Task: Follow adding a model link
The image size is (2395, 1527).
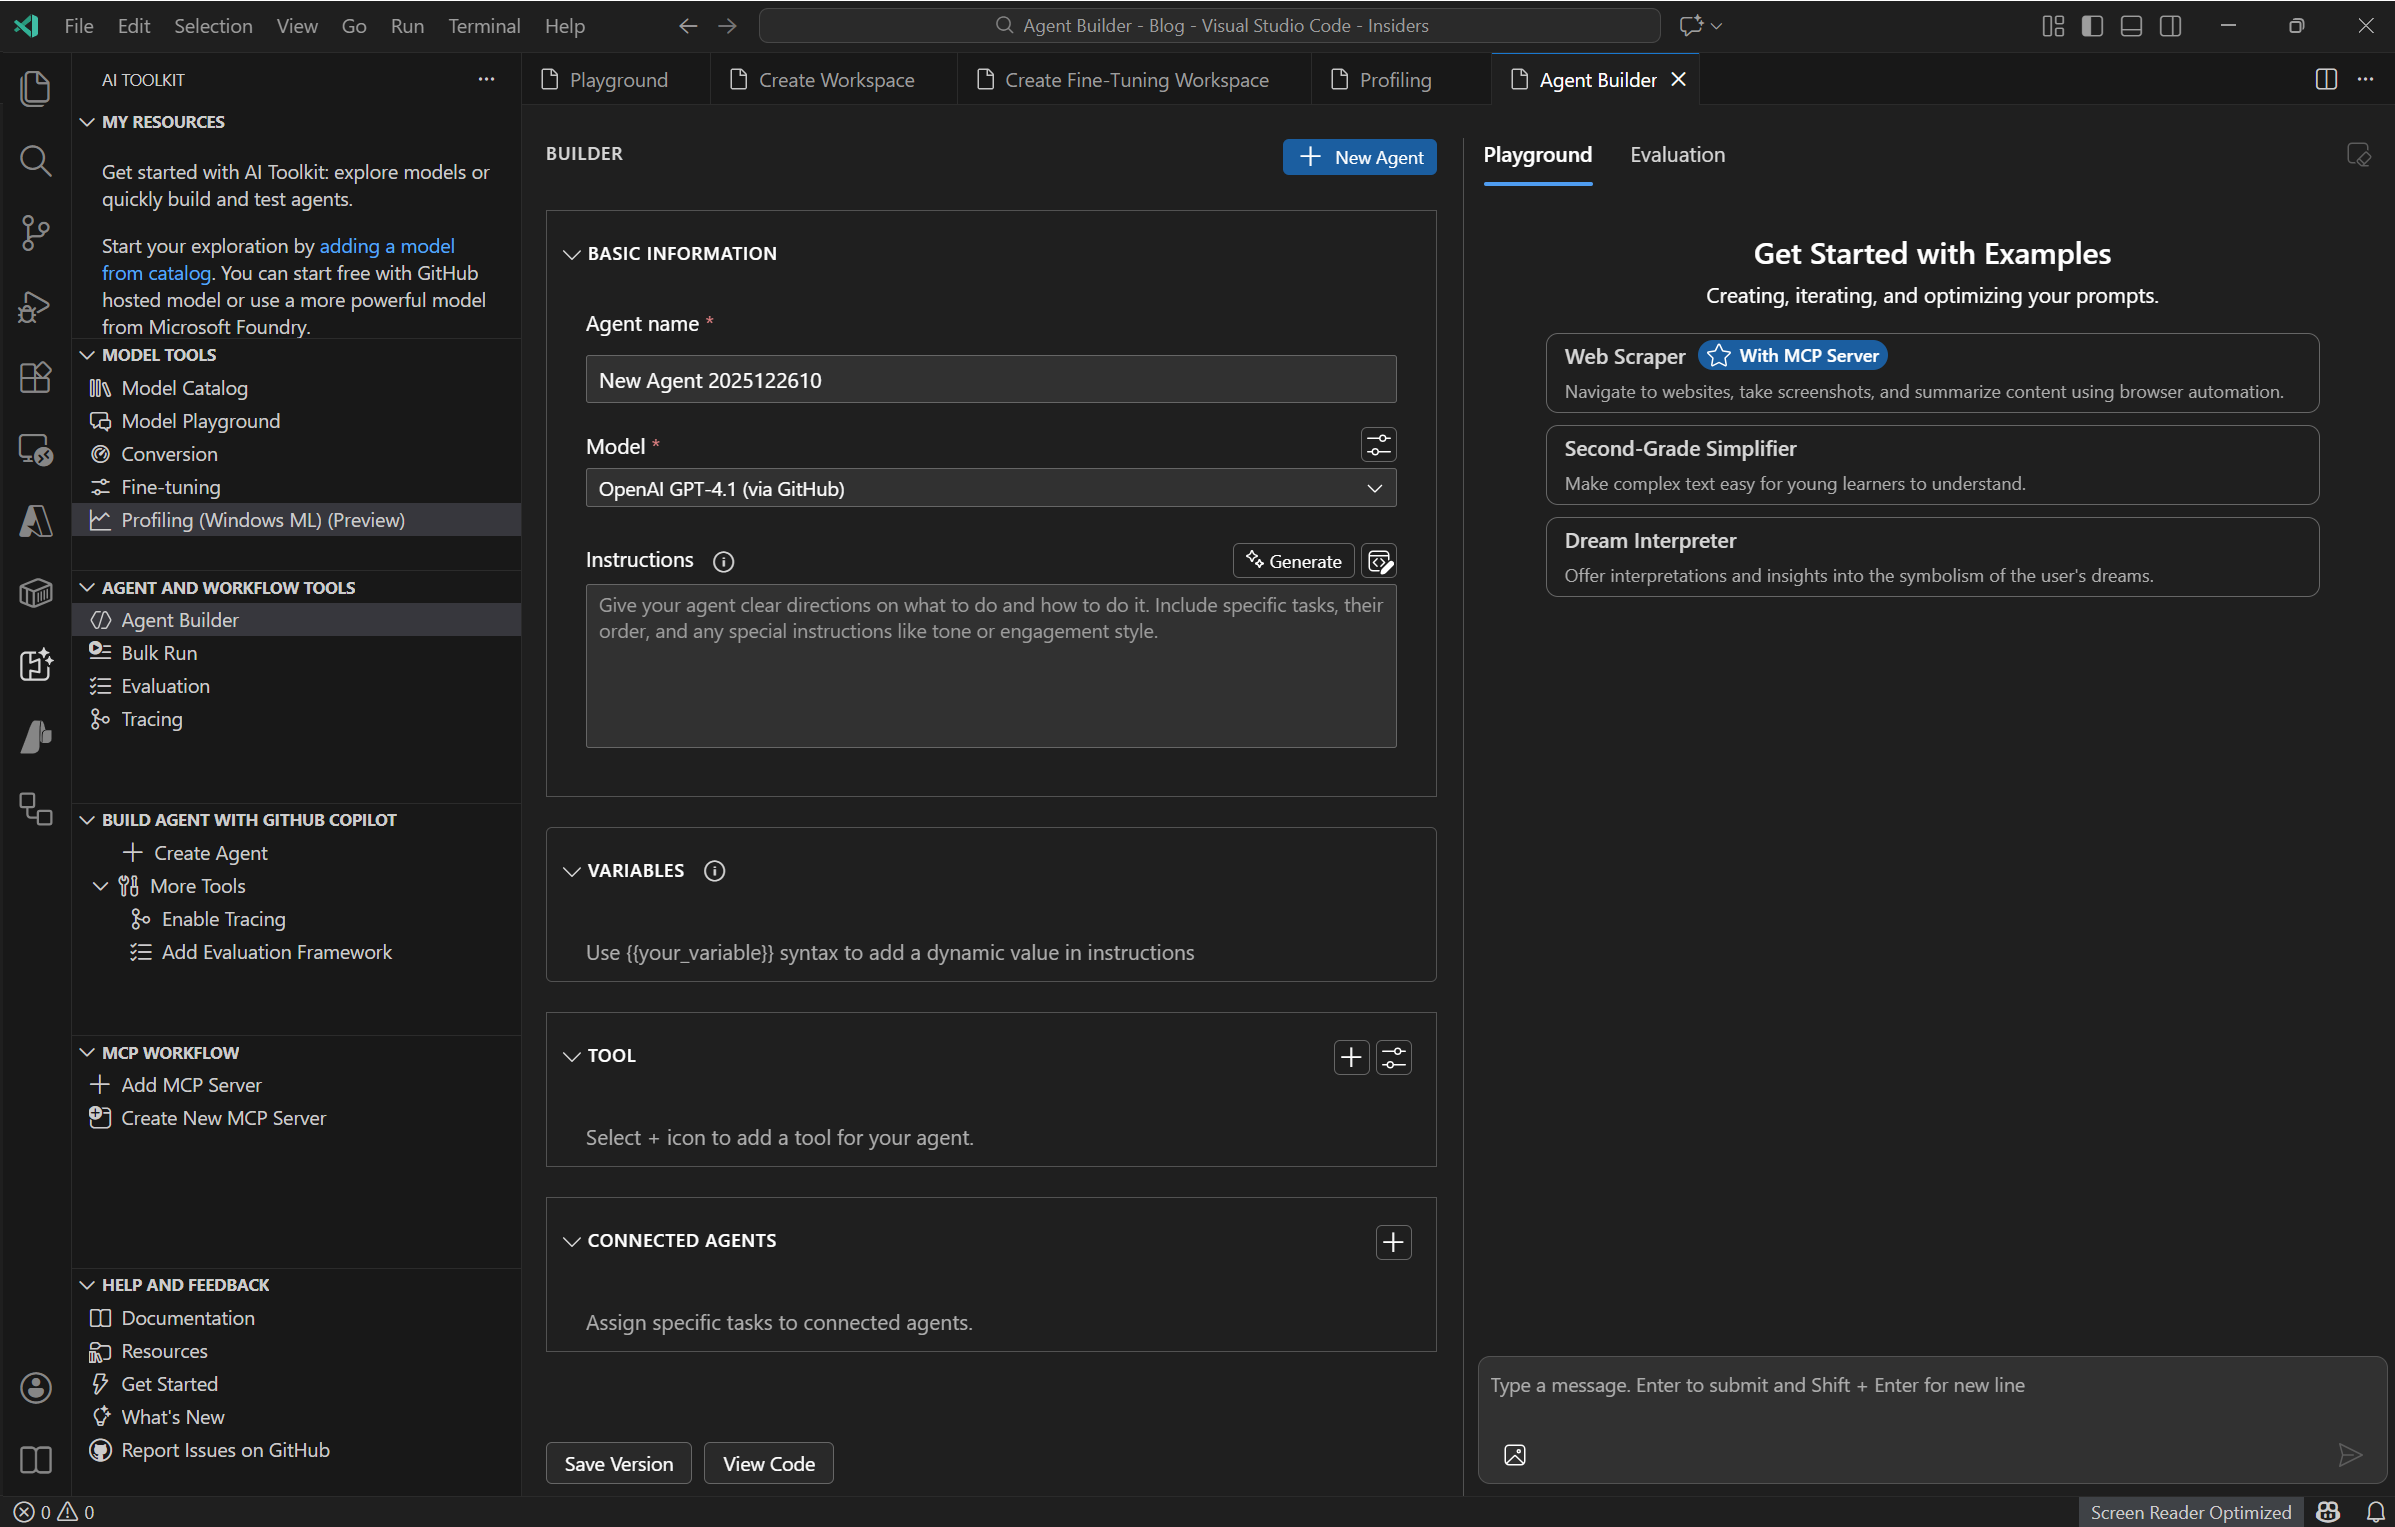Action: point(386,246)
